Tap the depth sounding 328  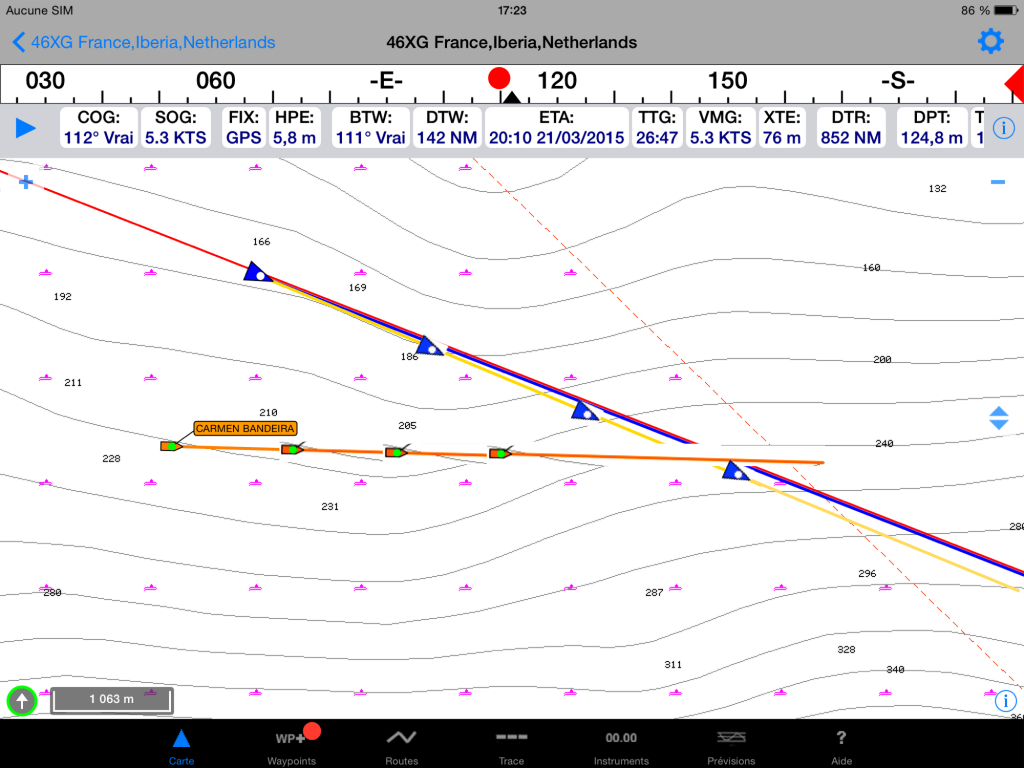846,649
